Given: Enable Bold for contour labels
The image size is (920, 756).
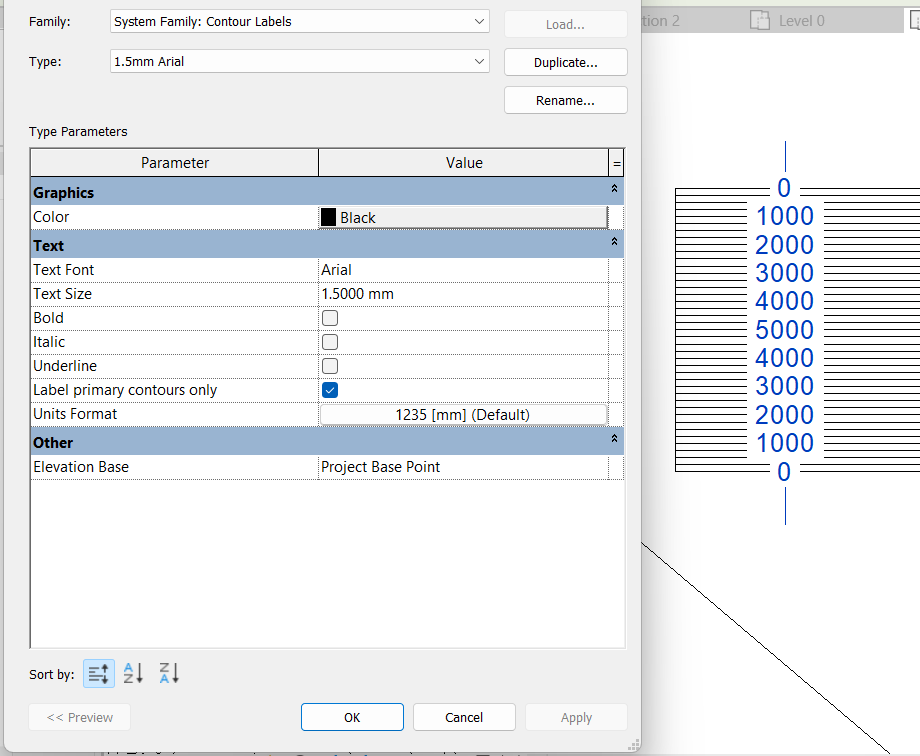Looking at the screenshot, I should (x=330, y=317).
